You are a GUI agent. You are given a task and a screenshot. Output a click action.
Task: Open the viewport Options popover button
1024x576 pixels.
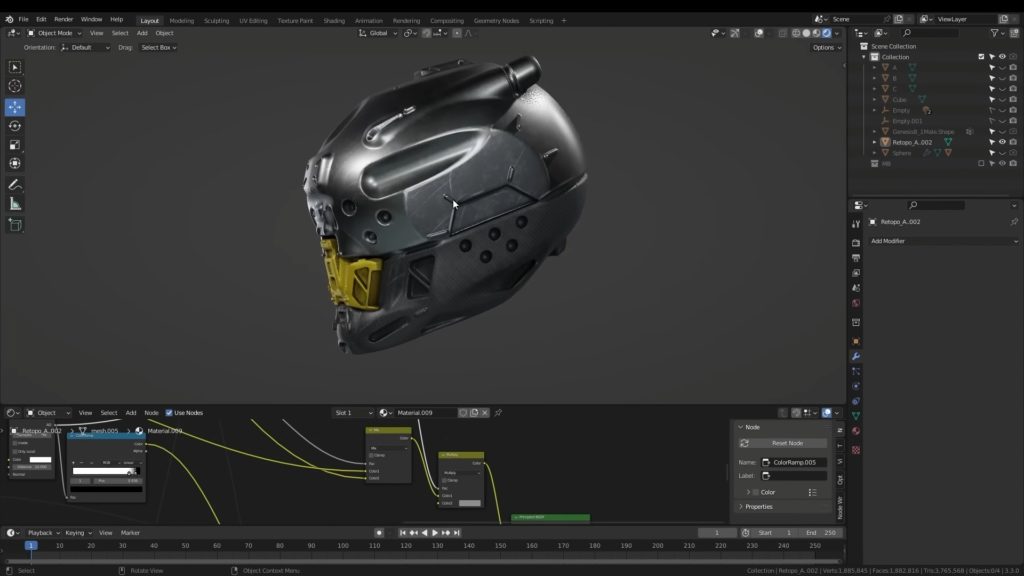click(825, 47)
